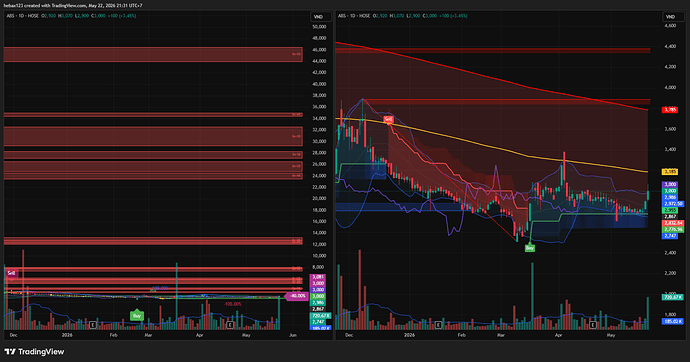Select the green Buy signal on right chart

(530, 248)
